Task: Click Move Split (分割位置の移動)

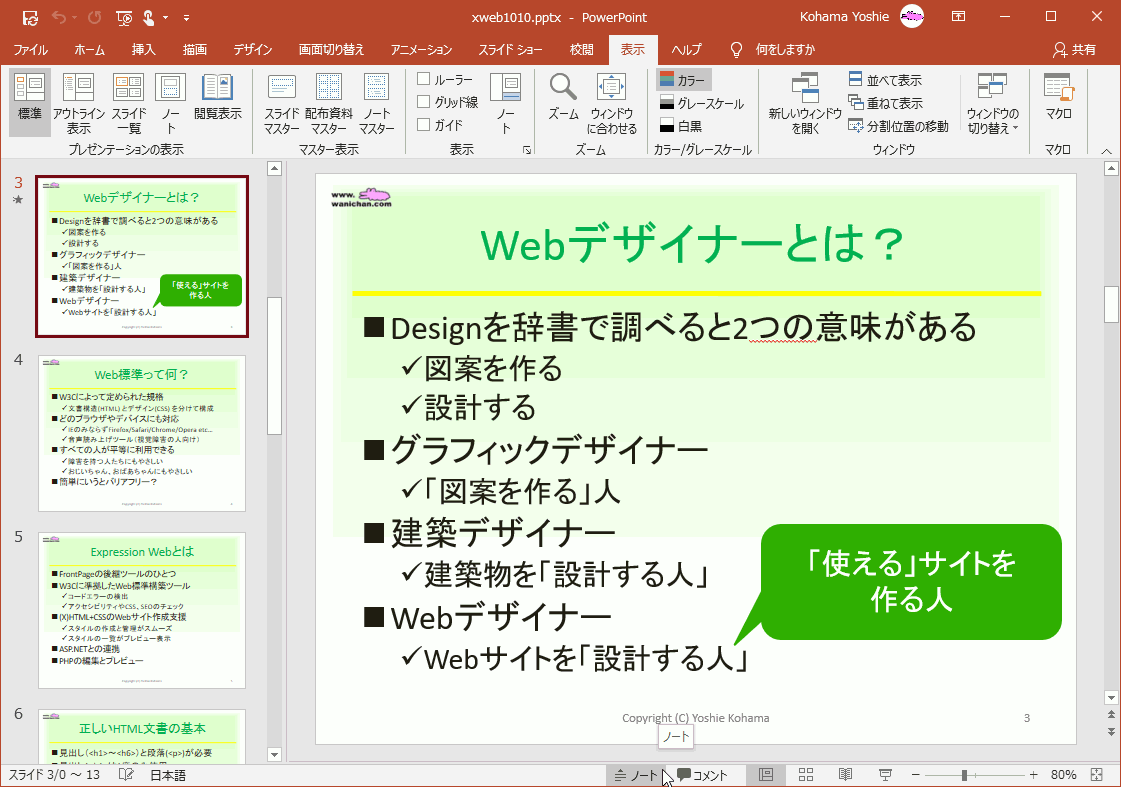Action: [x=898, y=126]
